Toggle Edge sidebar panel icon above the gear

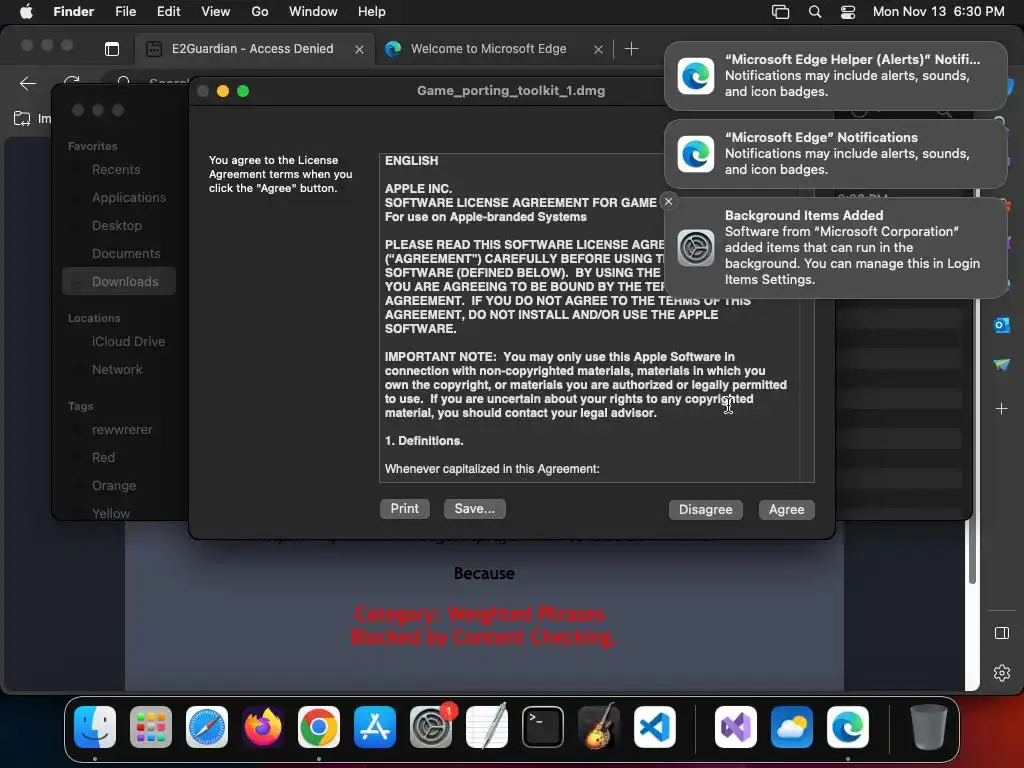click(1001, 633)
